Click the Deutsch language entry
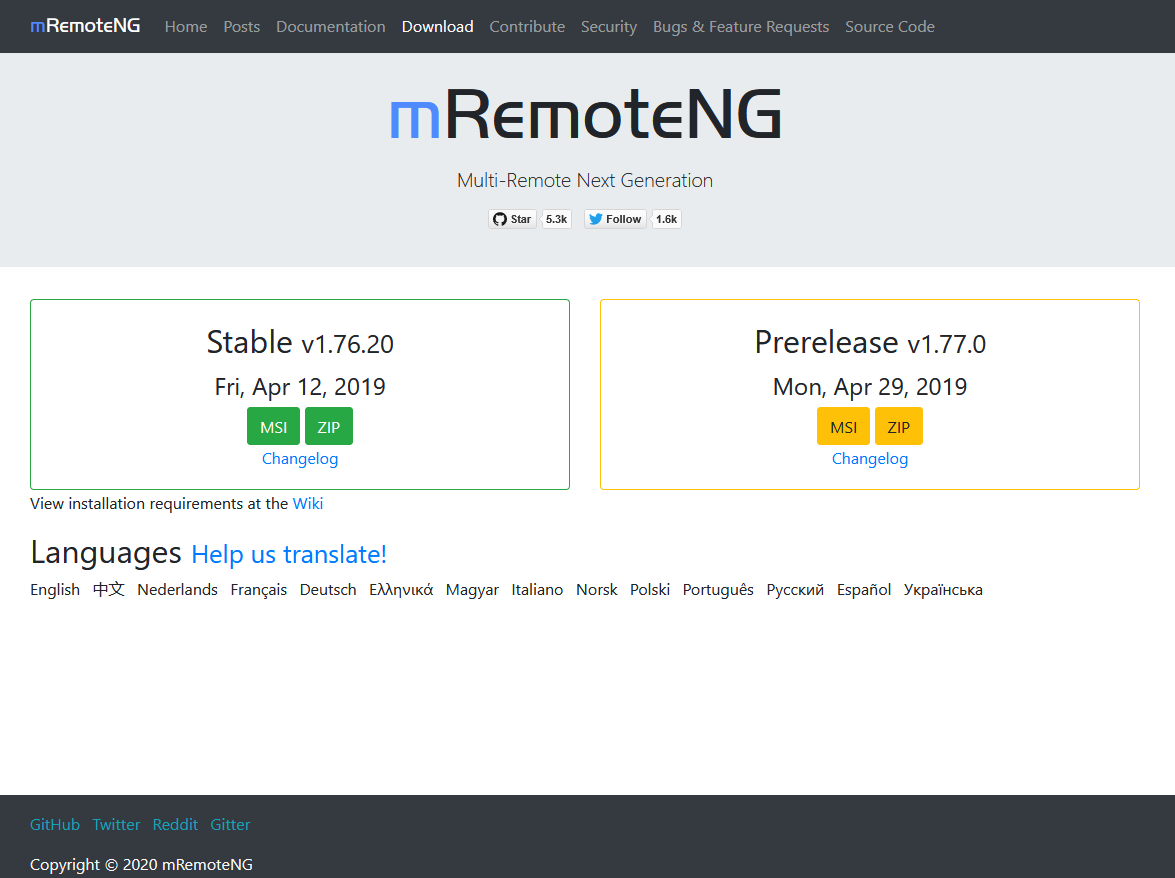1175x878 pixels. pyautogui.click(x=328, y=590)
